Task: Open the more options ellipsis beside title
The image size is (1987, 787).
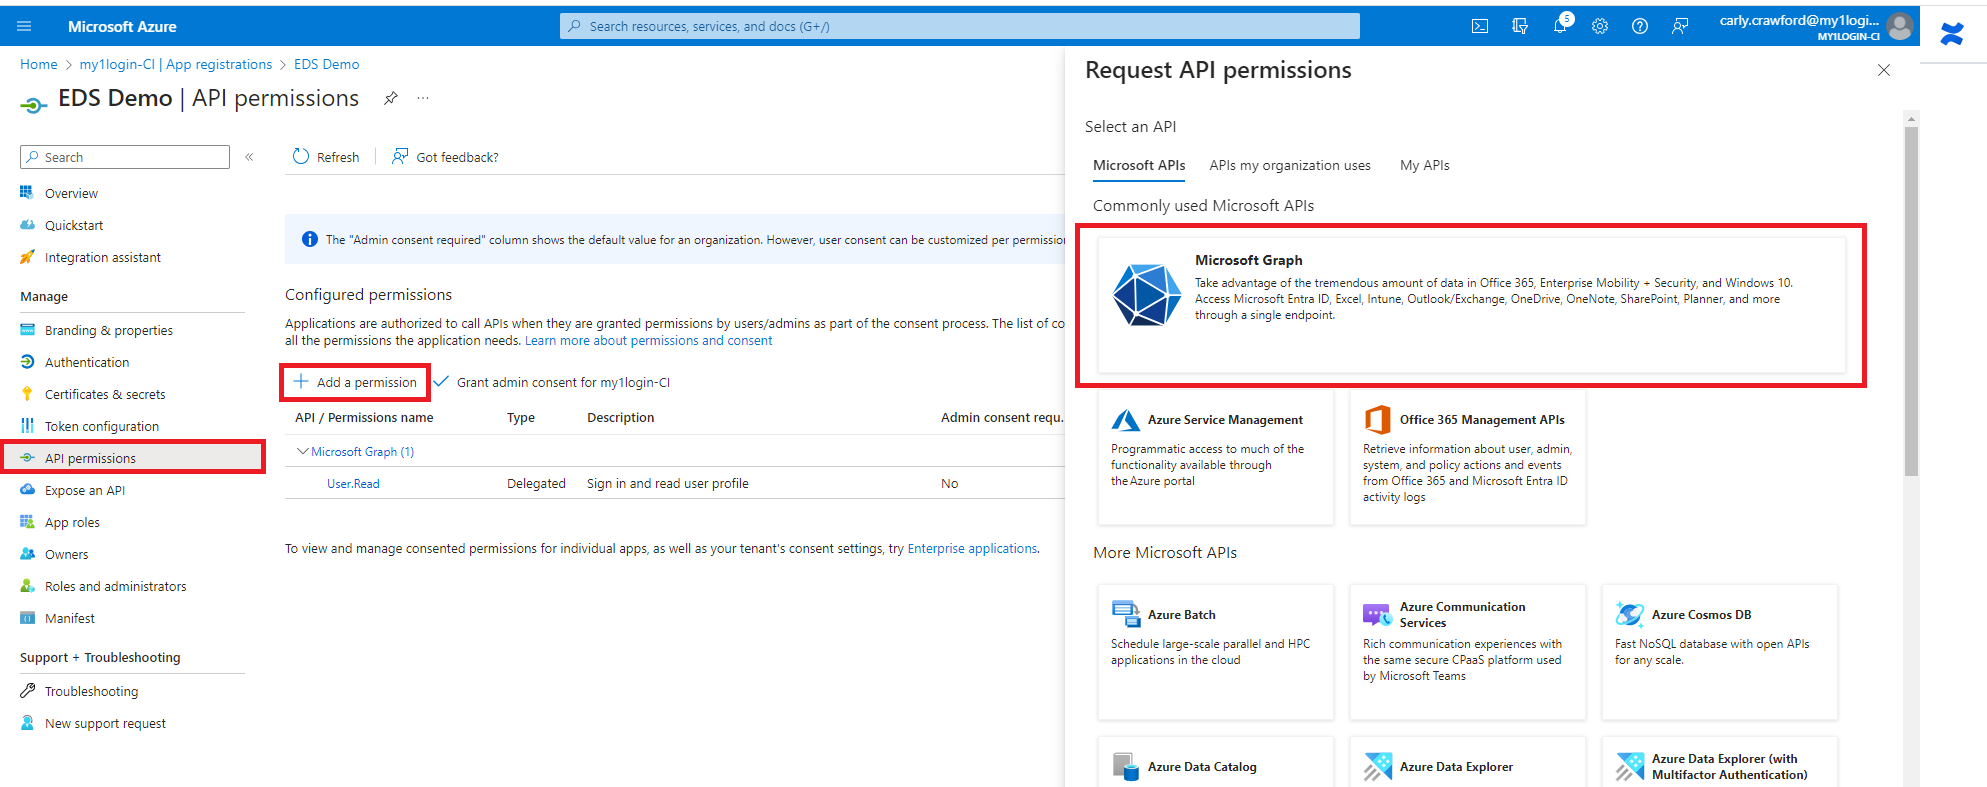Action: click(423, 98)
